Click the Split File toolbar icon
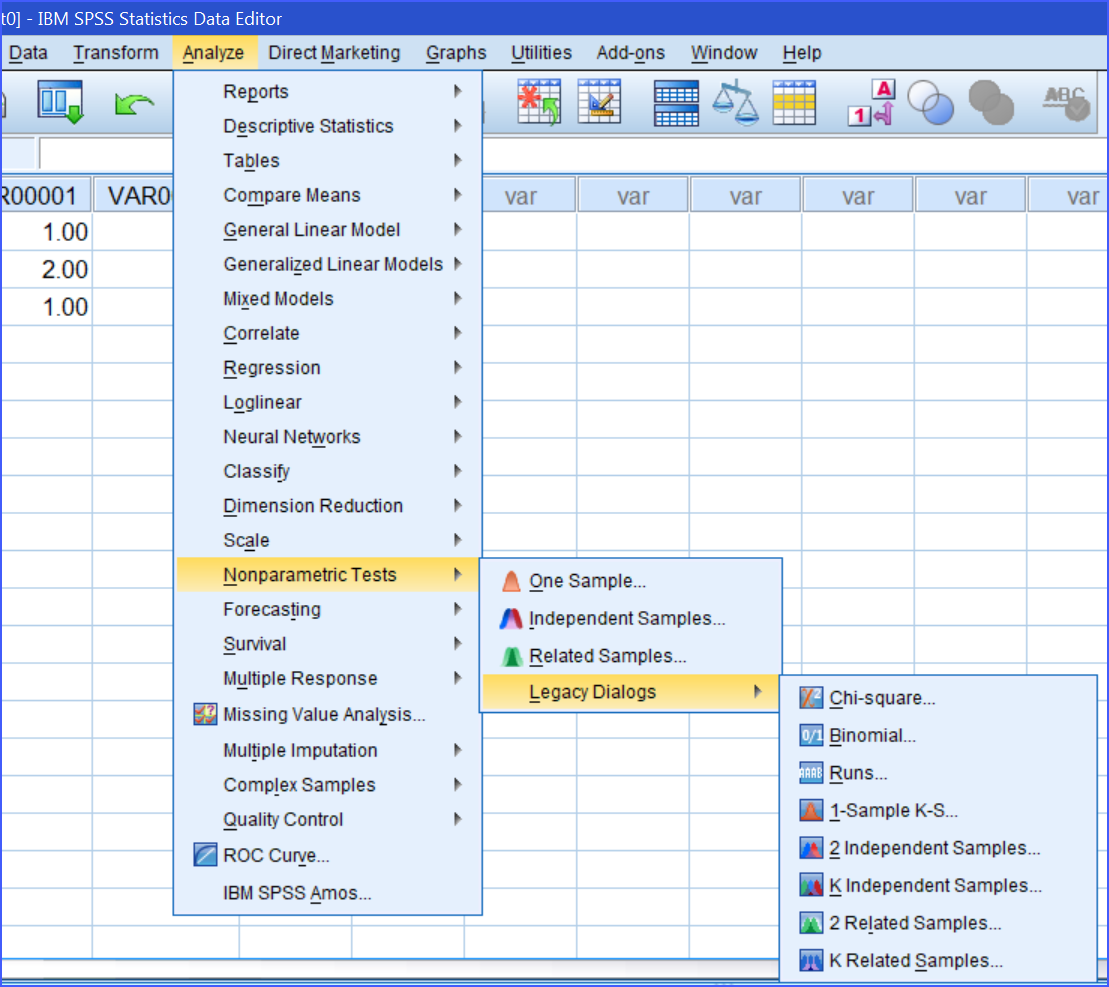Screen dimensions: 1109x987 [x=675, y=102]
